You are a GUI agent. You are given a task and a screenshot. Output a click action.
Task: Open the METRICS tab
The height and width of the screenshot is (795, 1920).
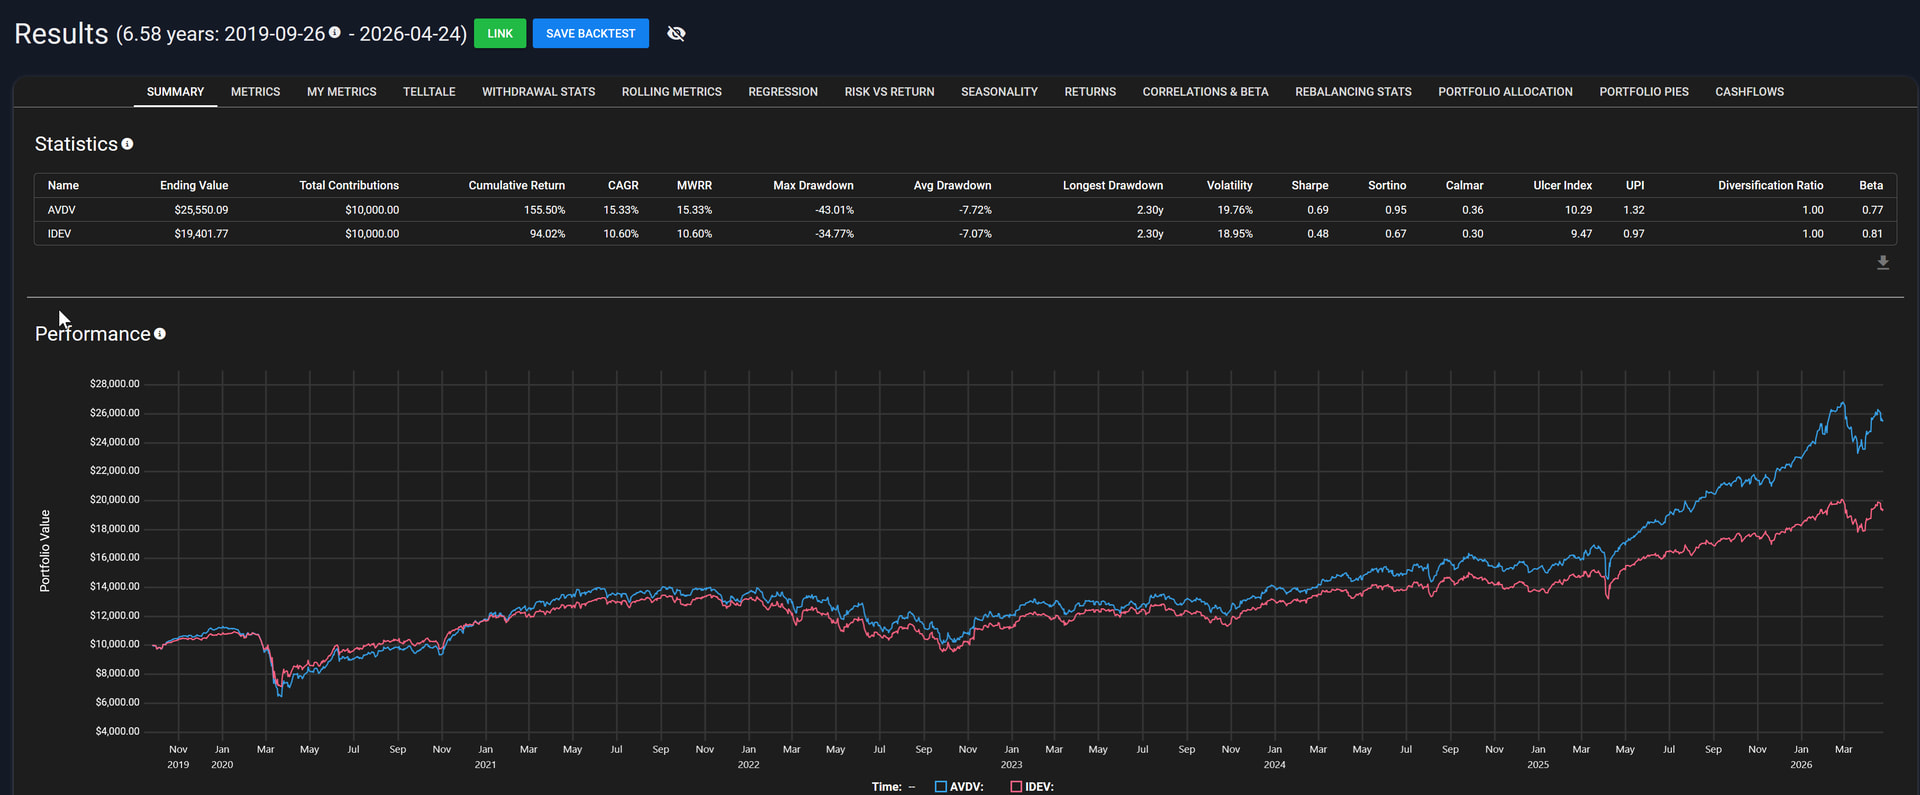(x=255, y=91)
